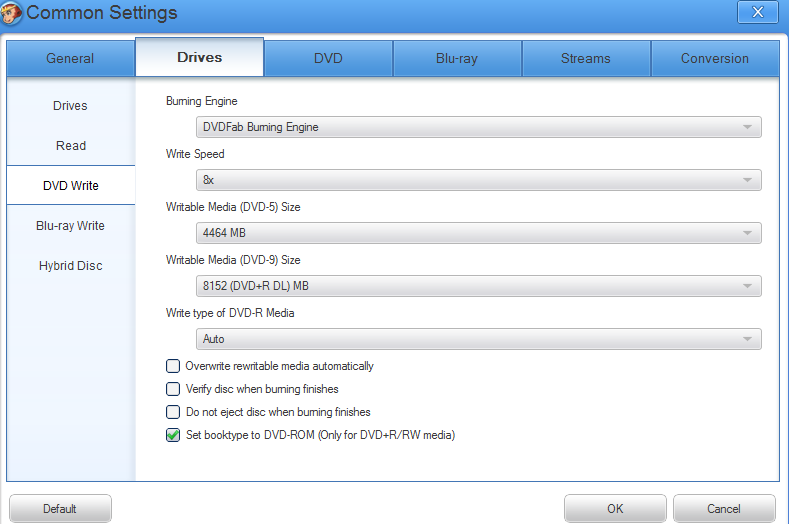789x524 pixels.
Task: Select DVD Write in the sidebar
Action: [70, 185]
